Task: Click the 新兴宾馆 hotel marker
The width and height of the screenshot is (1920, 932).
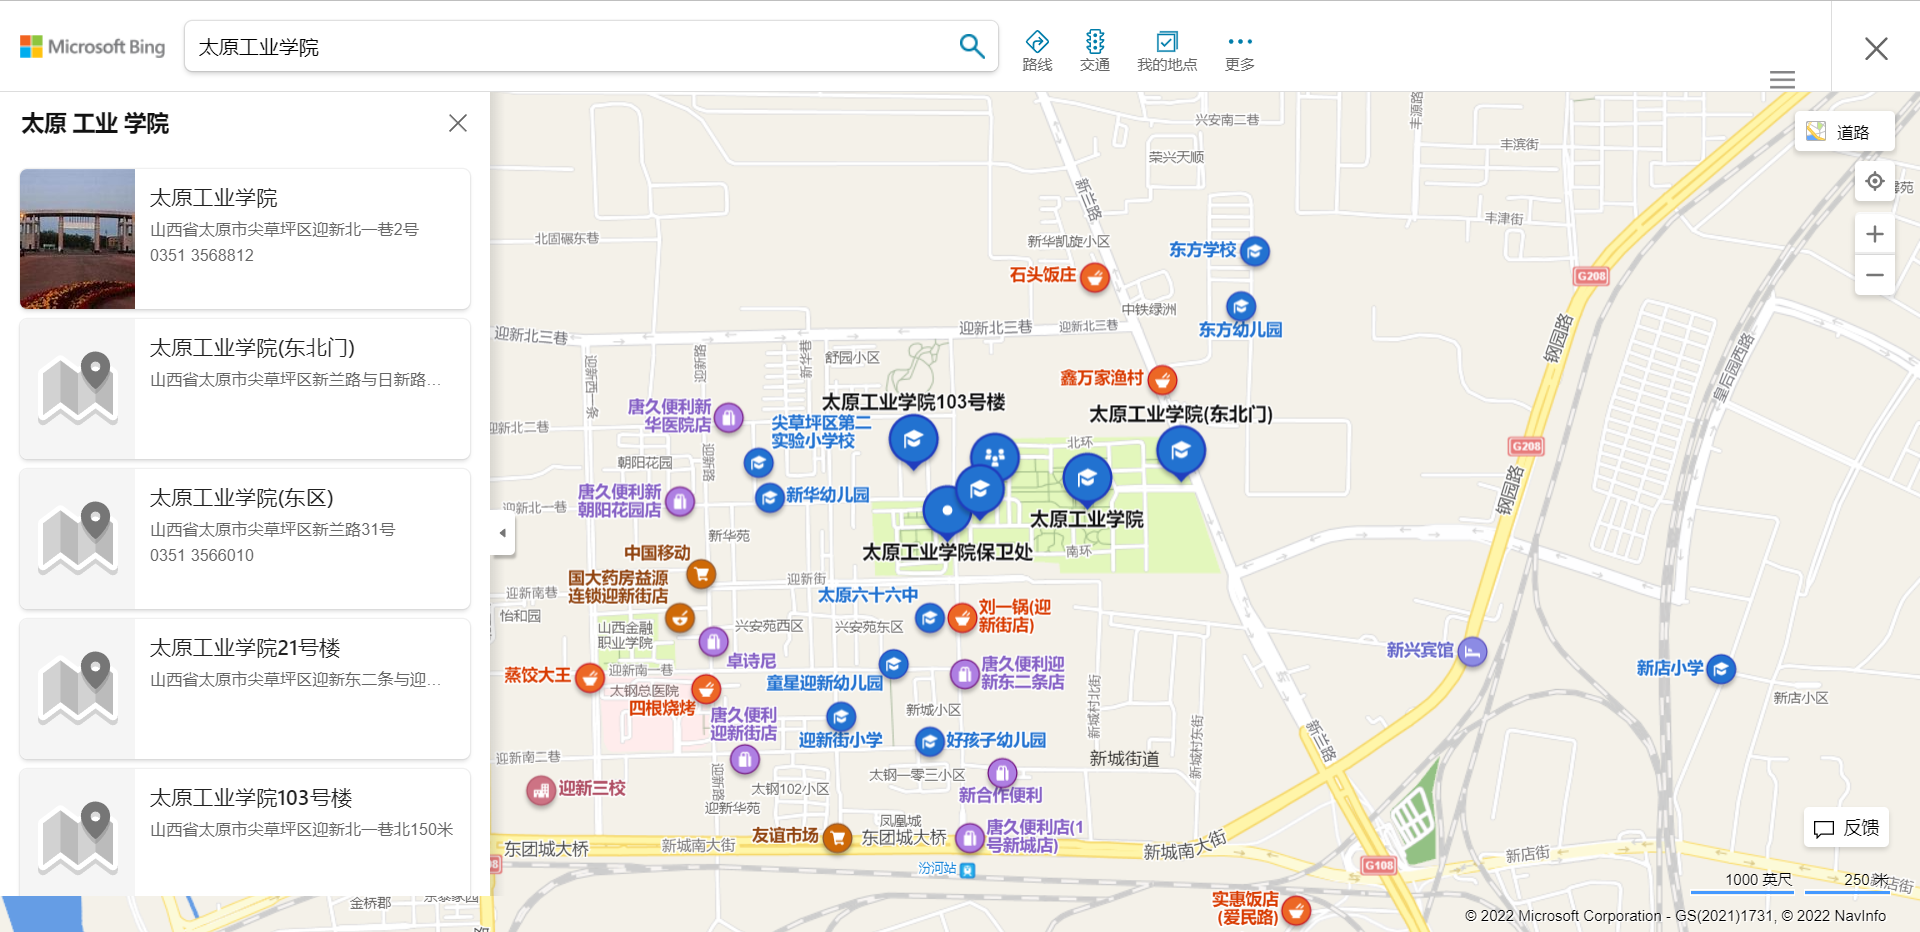Action: coord(1472,652)
